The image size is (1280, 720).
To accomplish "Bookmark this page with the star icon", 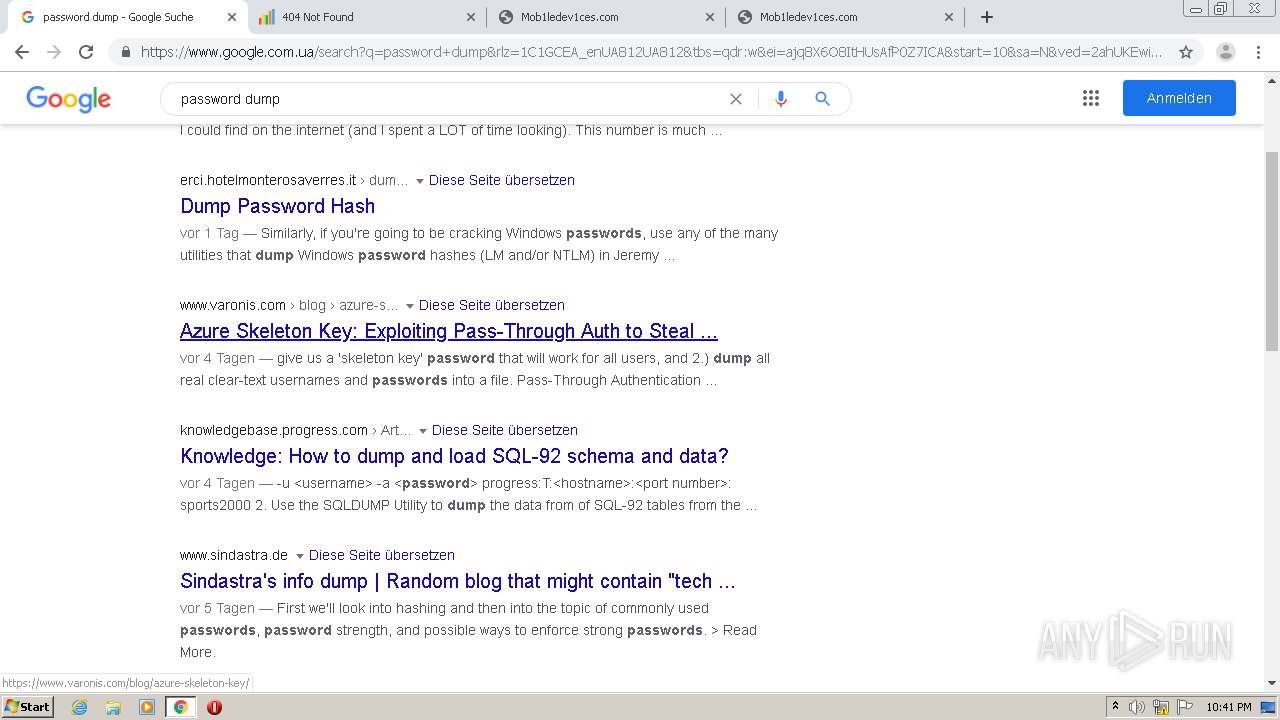I will pos(1186,52).
